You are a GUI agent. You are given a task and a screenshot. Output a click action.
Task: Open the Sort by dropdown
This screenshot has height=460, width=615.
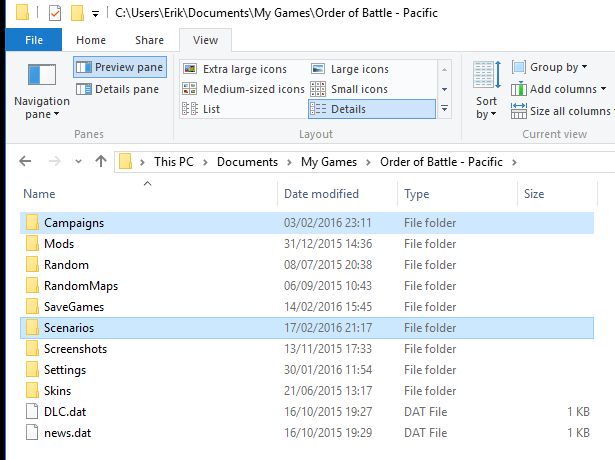486,90
